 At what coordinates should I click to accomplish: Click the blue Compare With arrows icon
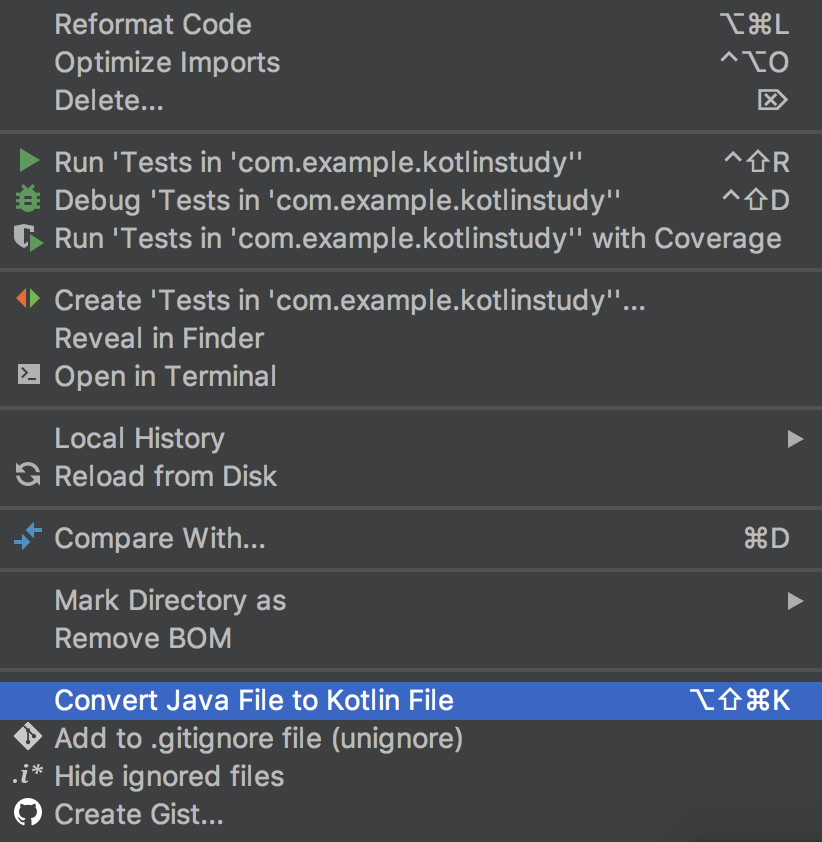[x=28, y=536]
